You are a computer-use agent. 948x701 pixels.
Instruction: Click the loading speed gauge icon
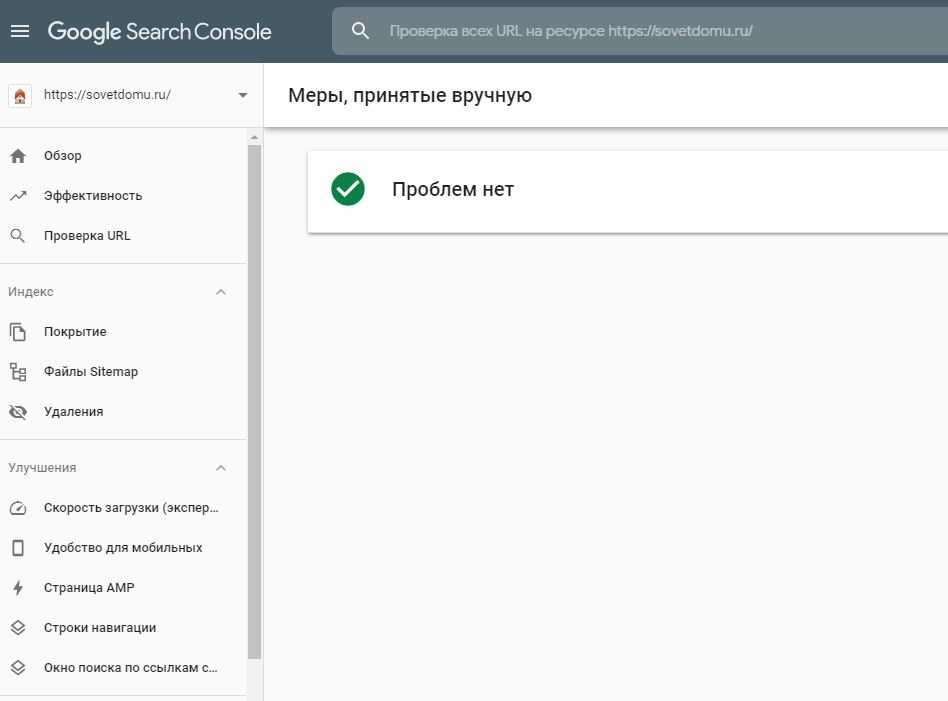click(x=18, y=508)
